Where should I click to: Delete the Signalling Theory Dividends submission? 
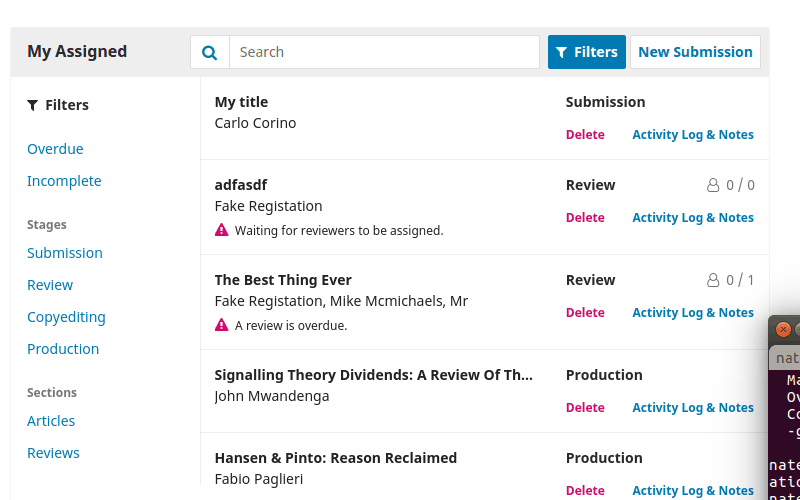click(x=585, y=408)
